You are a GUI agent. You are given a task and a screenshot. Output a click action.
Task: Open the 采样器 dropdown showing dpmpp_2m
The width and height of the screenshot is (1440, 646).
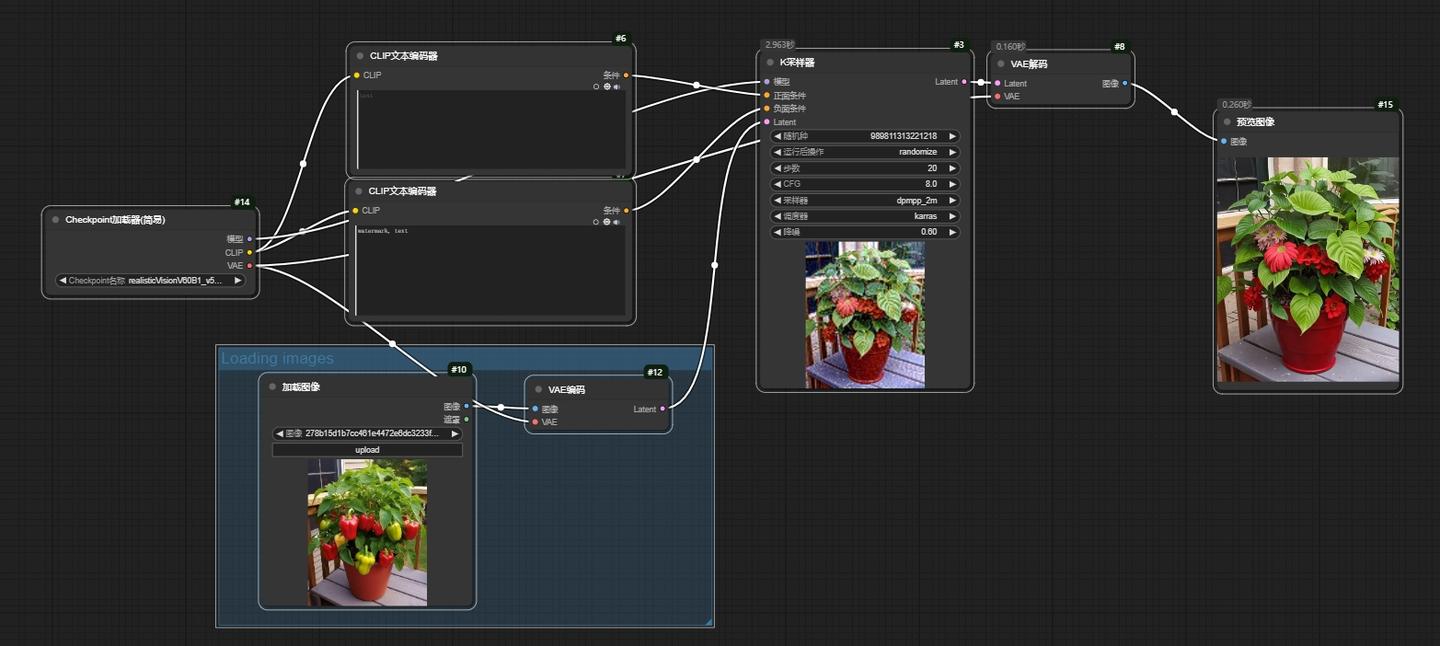click(x=865, y=200)
